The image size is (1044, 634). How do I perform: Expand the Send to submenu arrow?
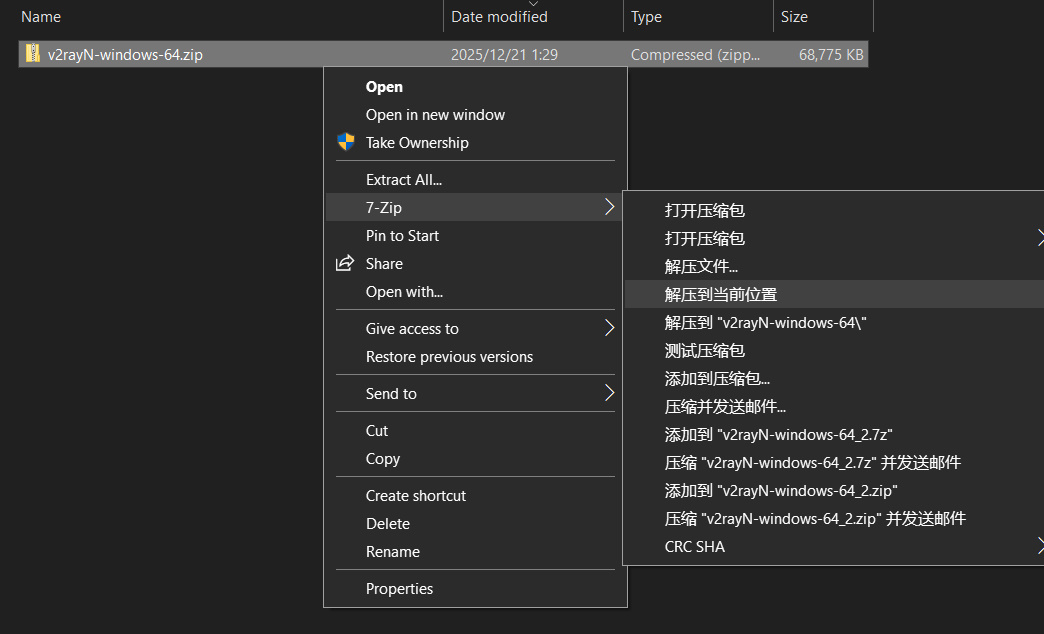[x=609, y=394]
